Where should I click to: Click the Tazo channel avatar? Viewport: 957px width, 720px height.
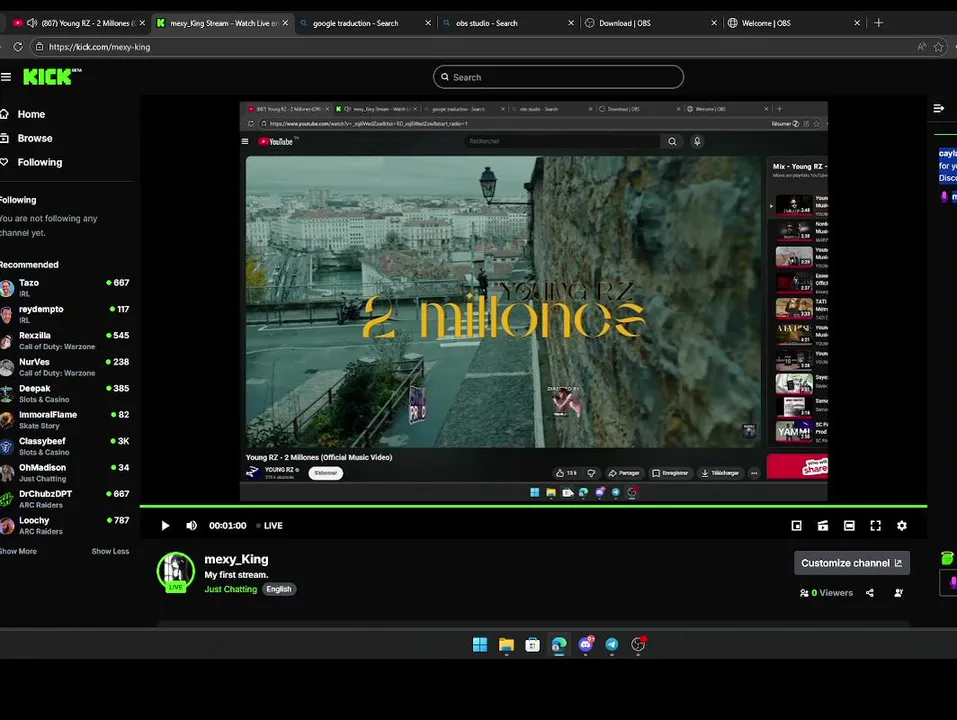pyautogui.click(x=7, y=288)
